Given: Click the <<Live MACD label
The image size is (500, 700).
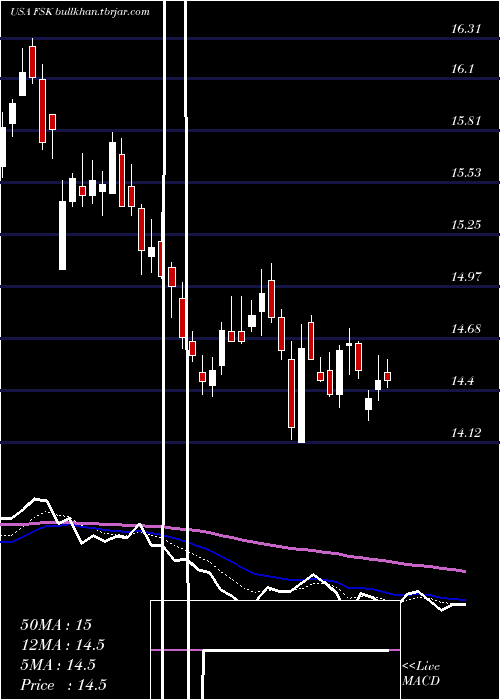Looking at the screenshot, I should click(421, 674).
